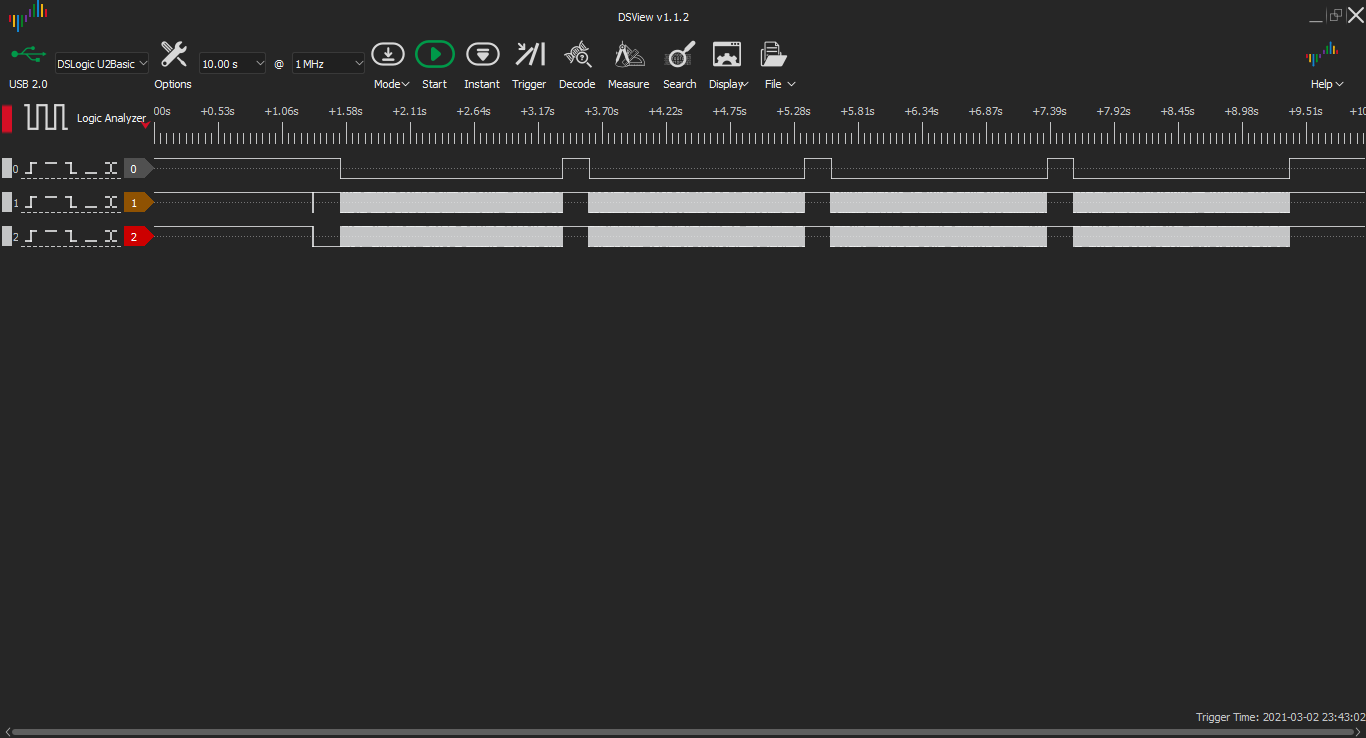Image resolution: width=1366 pixels, height=738 pixels.
Task: Expand the 10.00 s sample duration dropdown
Action: click(x=233, y=63)
